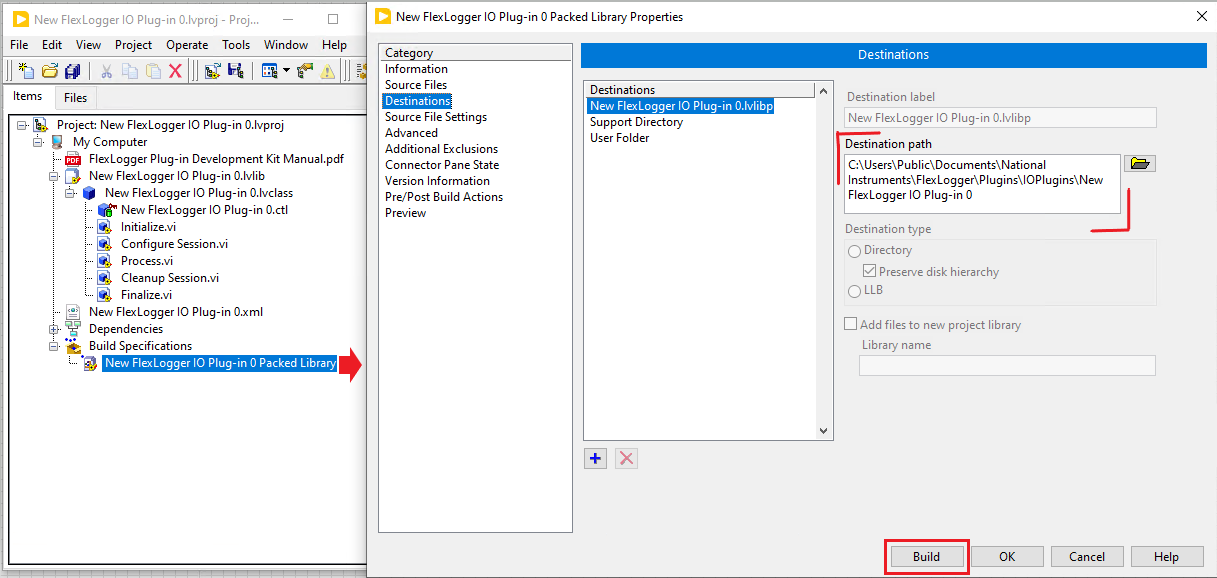Image resolution: width=1217 pixels, height=578 pixels.
Task: Click the Library name input field
Action: click(1007, 366)
